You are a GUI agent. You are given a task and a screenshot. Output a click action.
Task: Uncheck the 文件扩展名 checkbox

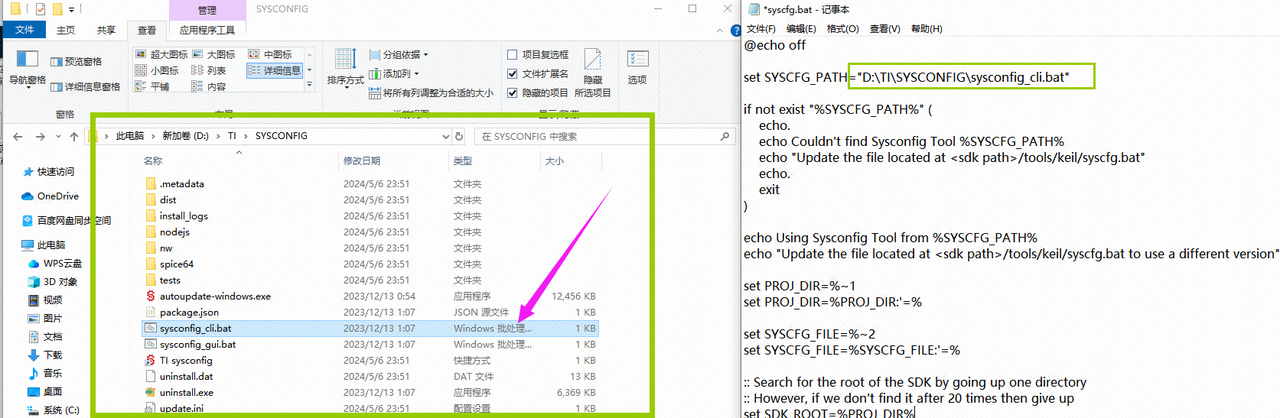(x=513, y=74)
